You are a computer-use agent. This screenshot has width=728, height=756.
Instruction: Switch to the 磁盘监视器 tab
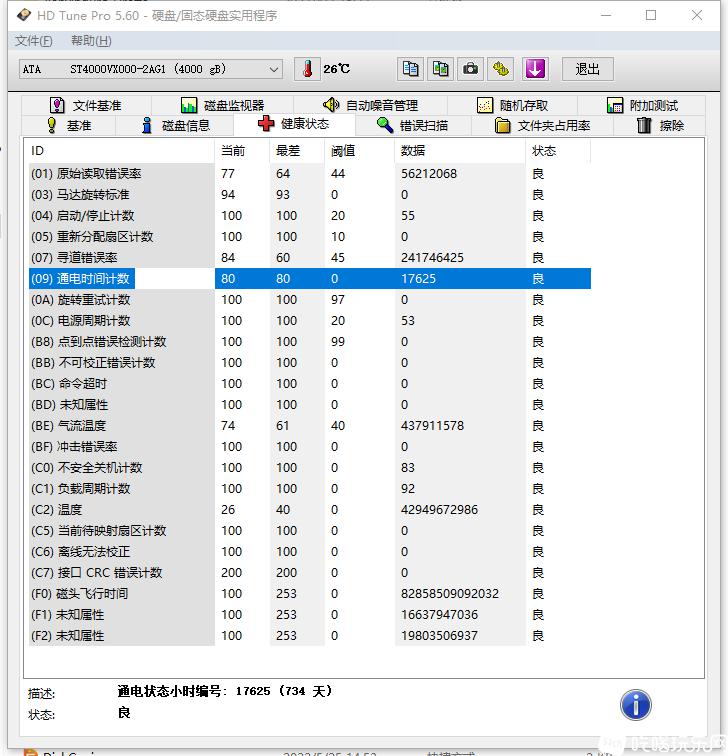tap(222, 105)
